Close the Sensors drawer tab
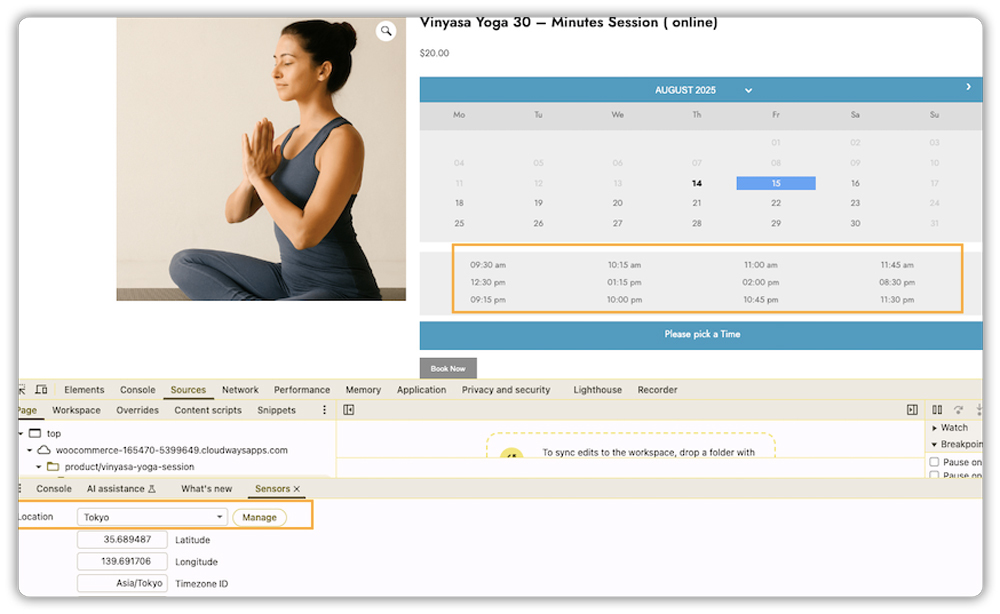 [297, 489]
